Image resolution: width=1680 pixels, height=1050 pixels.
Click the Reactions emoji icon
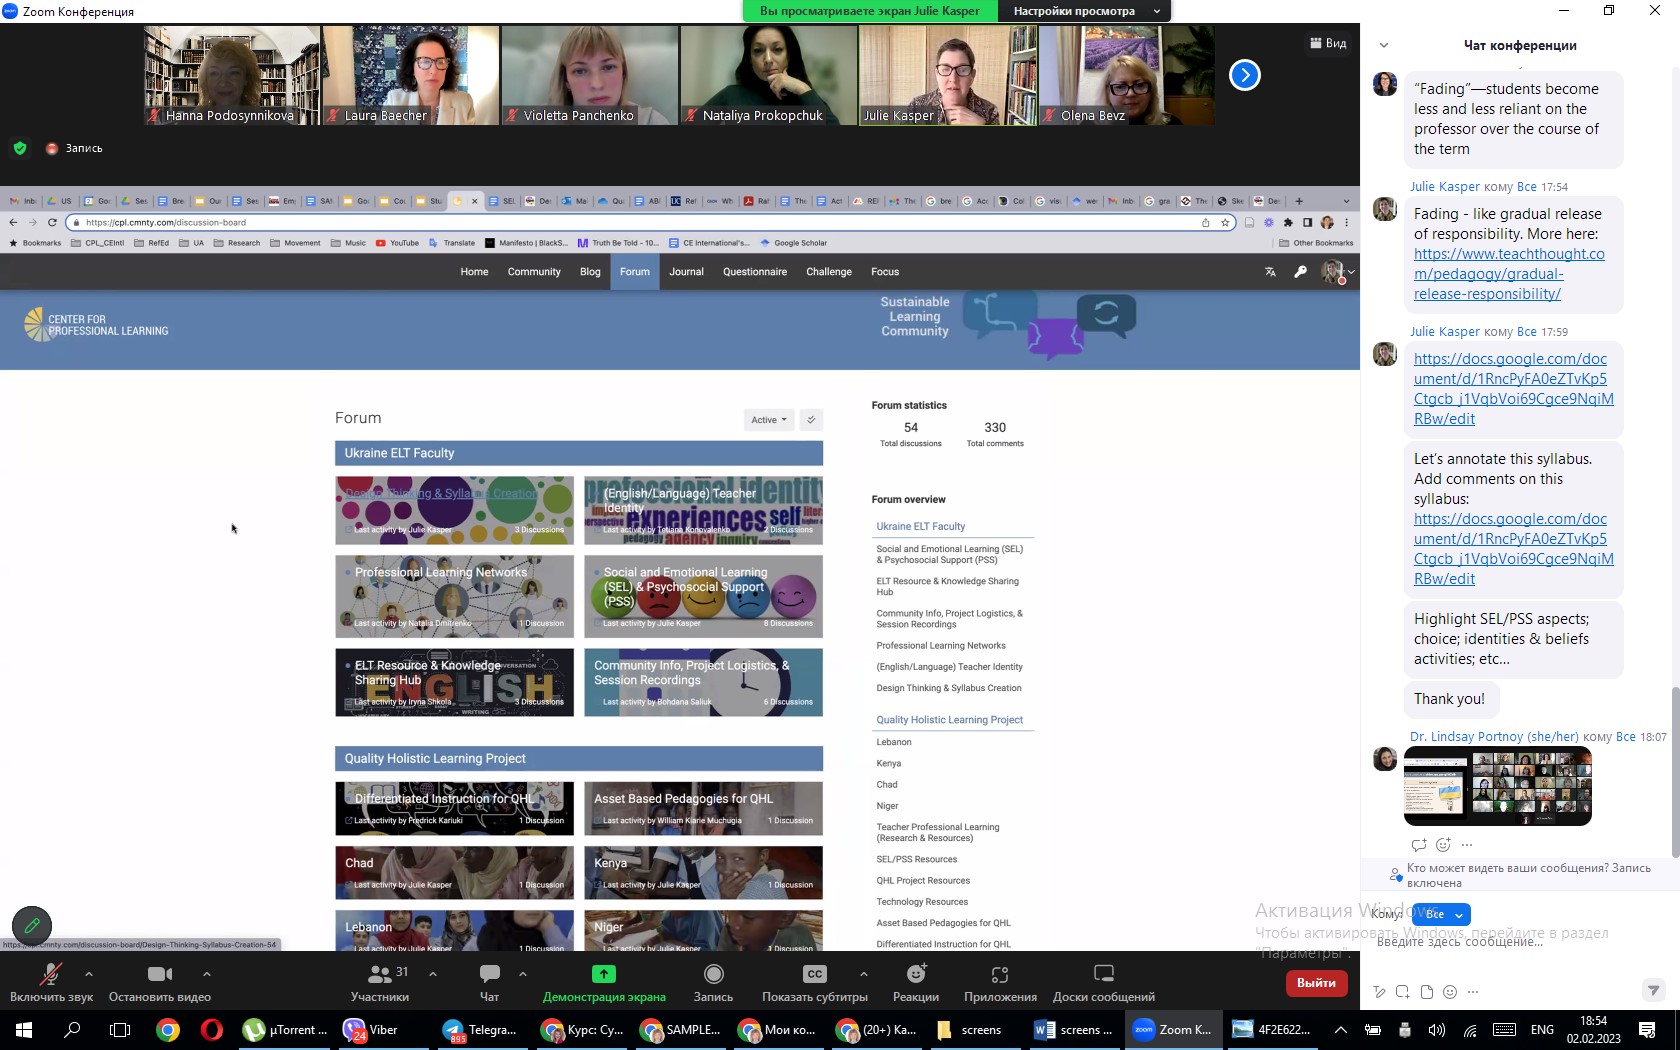tap(915, 975)
